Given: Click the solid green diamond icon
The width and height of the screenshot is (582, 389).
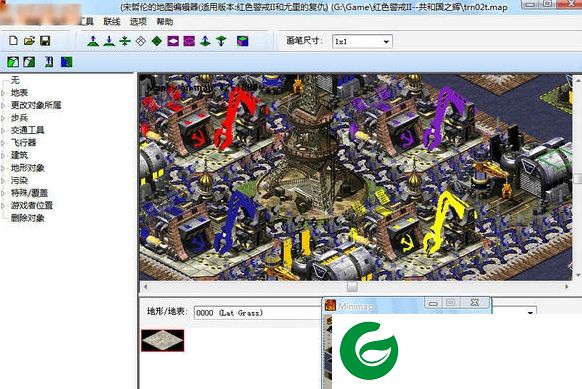Looking at the screenshot, I should [x=157, y=41].
